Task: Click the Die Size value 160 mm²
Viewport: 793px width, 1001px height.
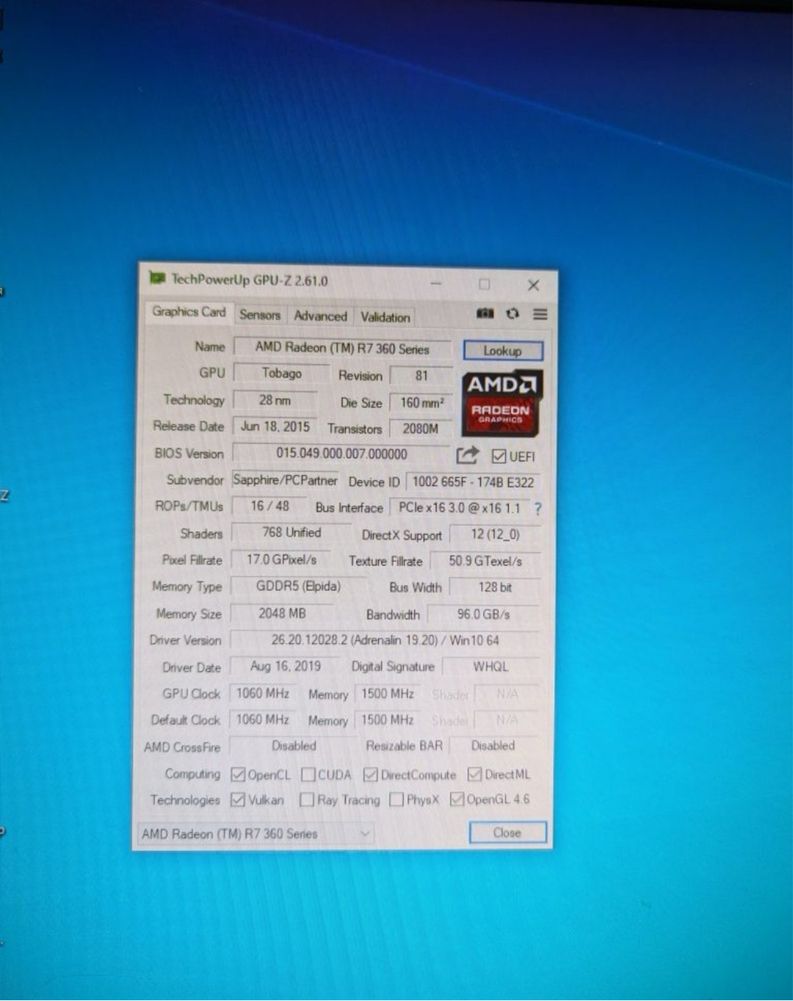Action: (x=422, y=403)
